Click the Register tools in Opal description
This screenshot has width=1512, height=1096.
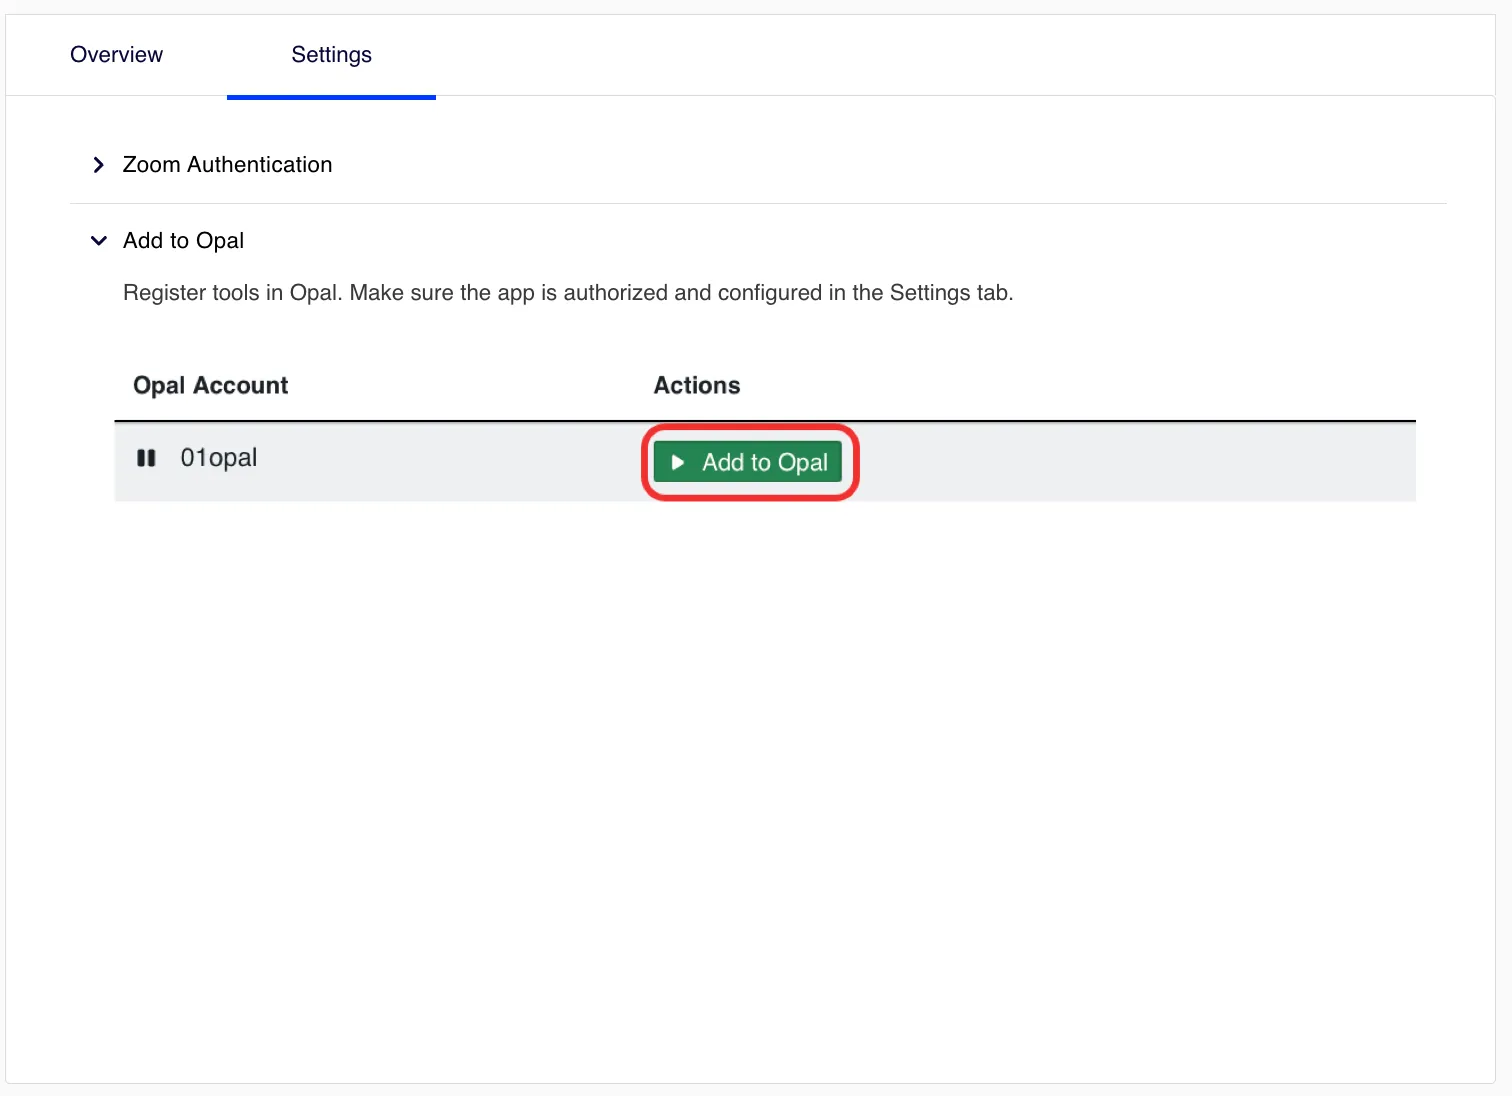point(568,293)
